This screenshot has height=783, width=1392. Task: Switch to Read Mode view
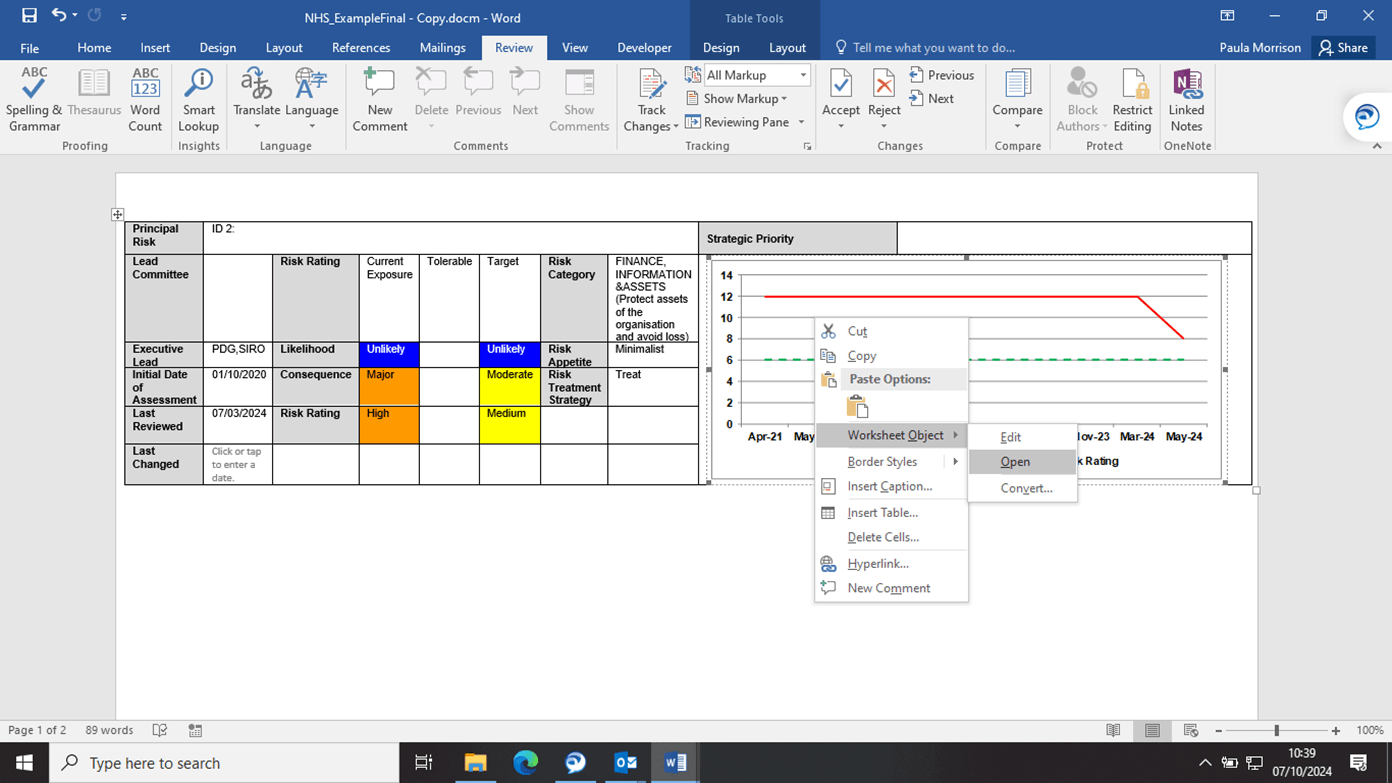coord(1113,731)
